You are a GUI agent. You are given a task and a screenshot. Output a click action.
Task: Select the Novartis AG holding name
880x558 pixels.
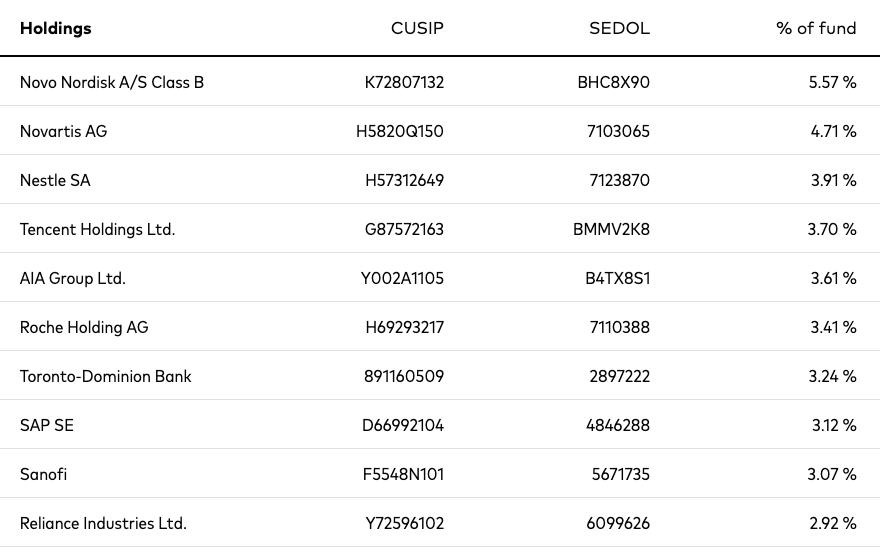(63, 131)
